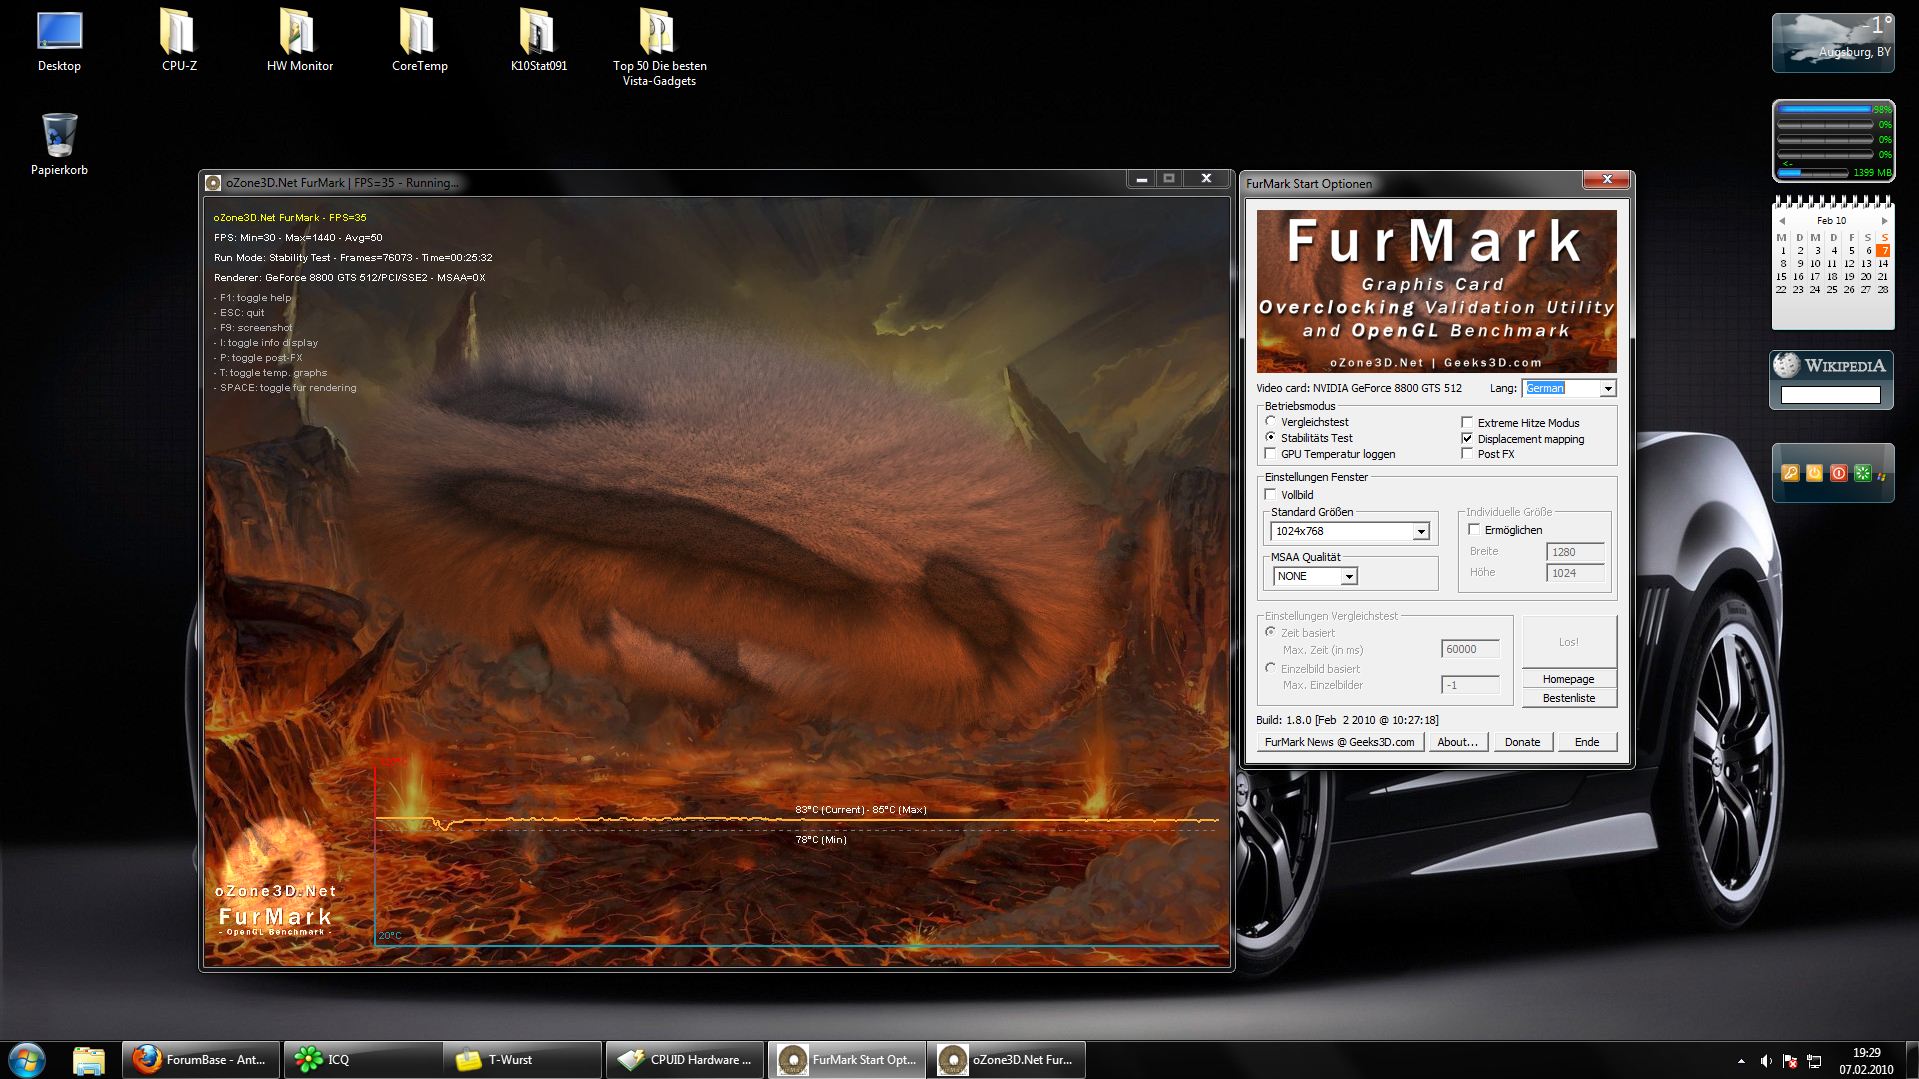Select the Papierkorb recycle bin icon

[x=59, y=144]
